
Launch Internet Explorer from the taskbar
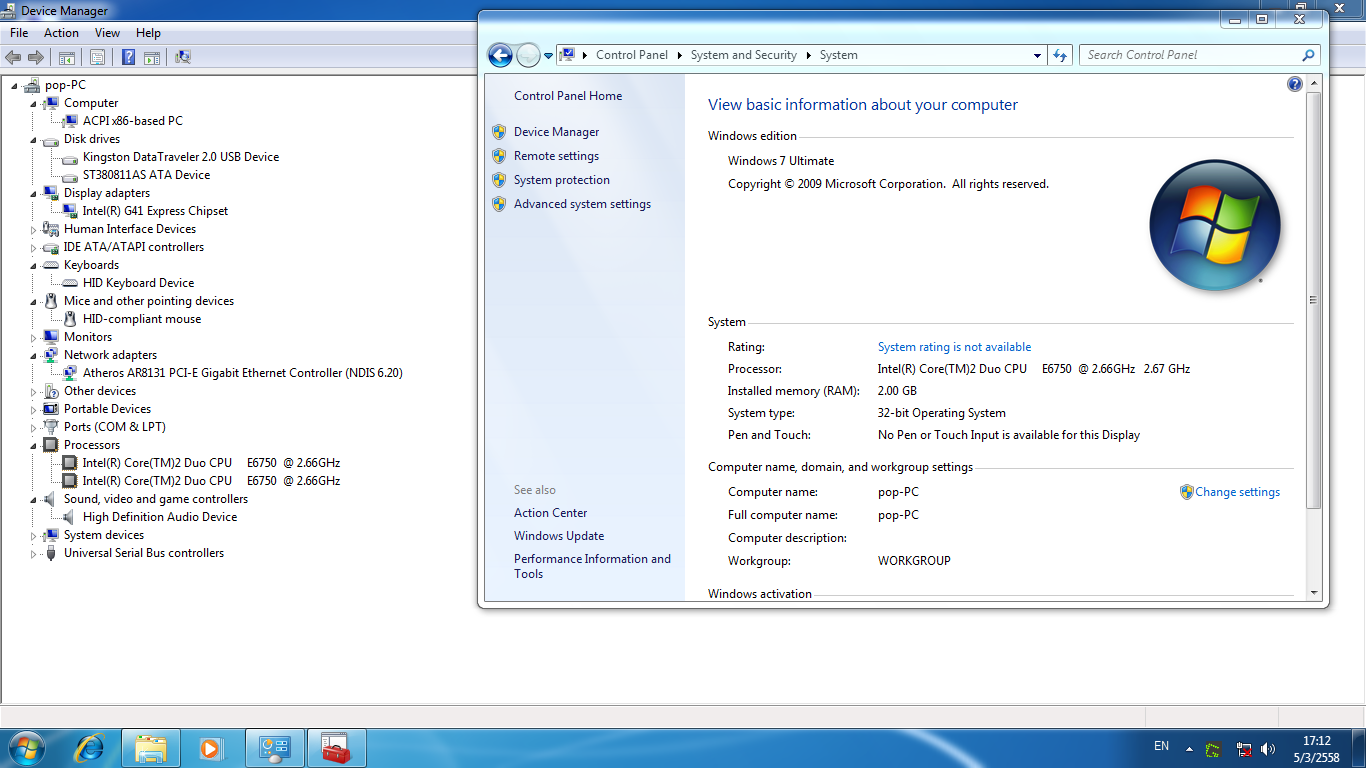pos(90,747)
